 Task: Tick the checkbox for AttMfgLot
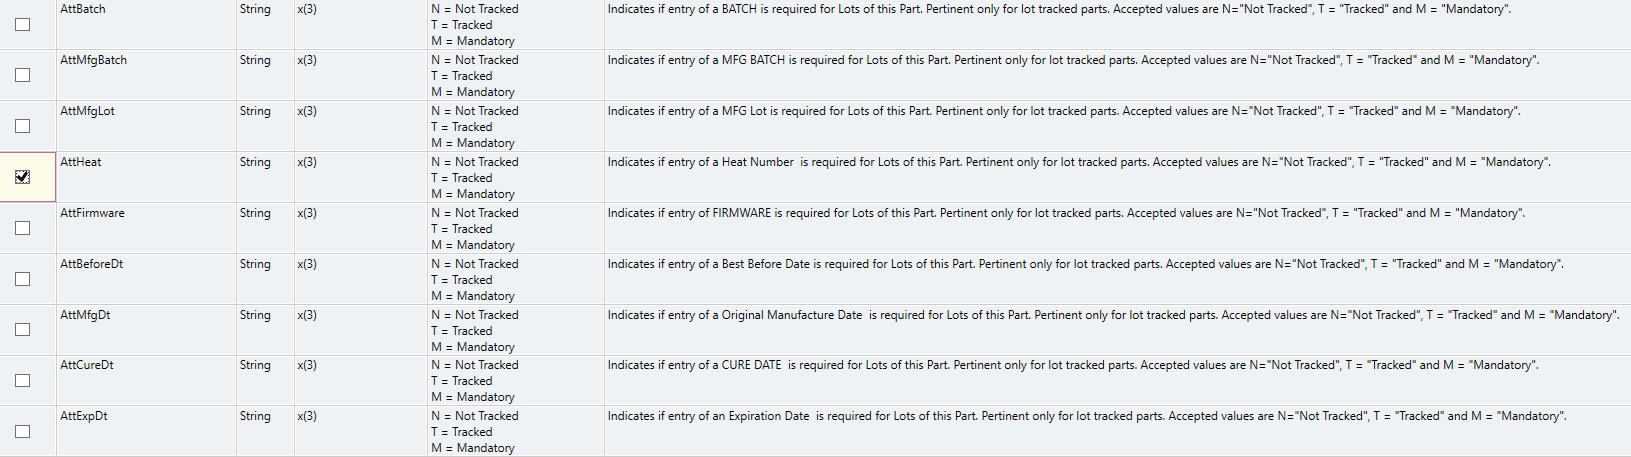(22, 127)
